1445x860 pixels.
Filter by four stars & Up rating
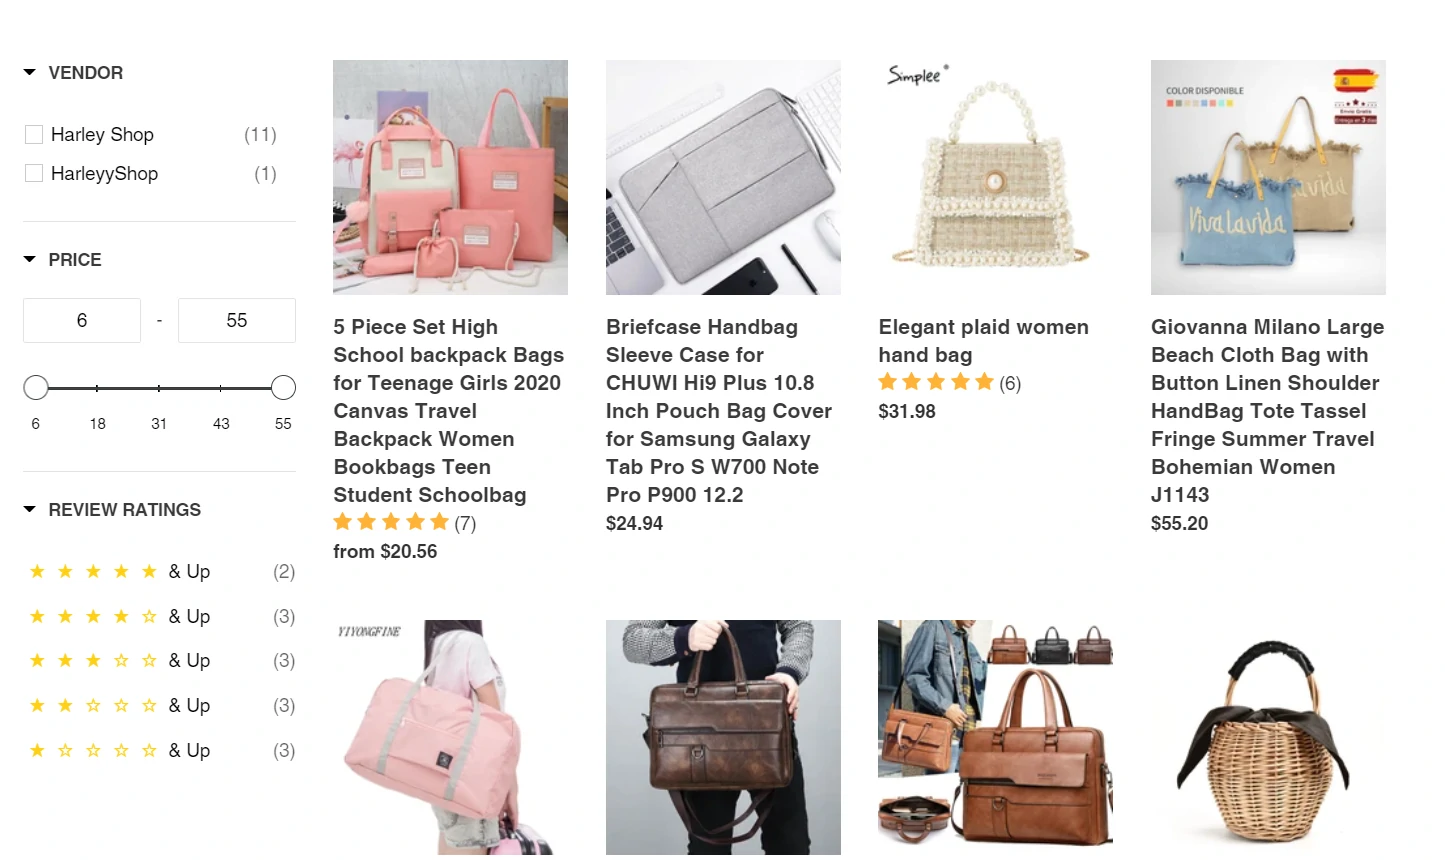coord(160,617)
